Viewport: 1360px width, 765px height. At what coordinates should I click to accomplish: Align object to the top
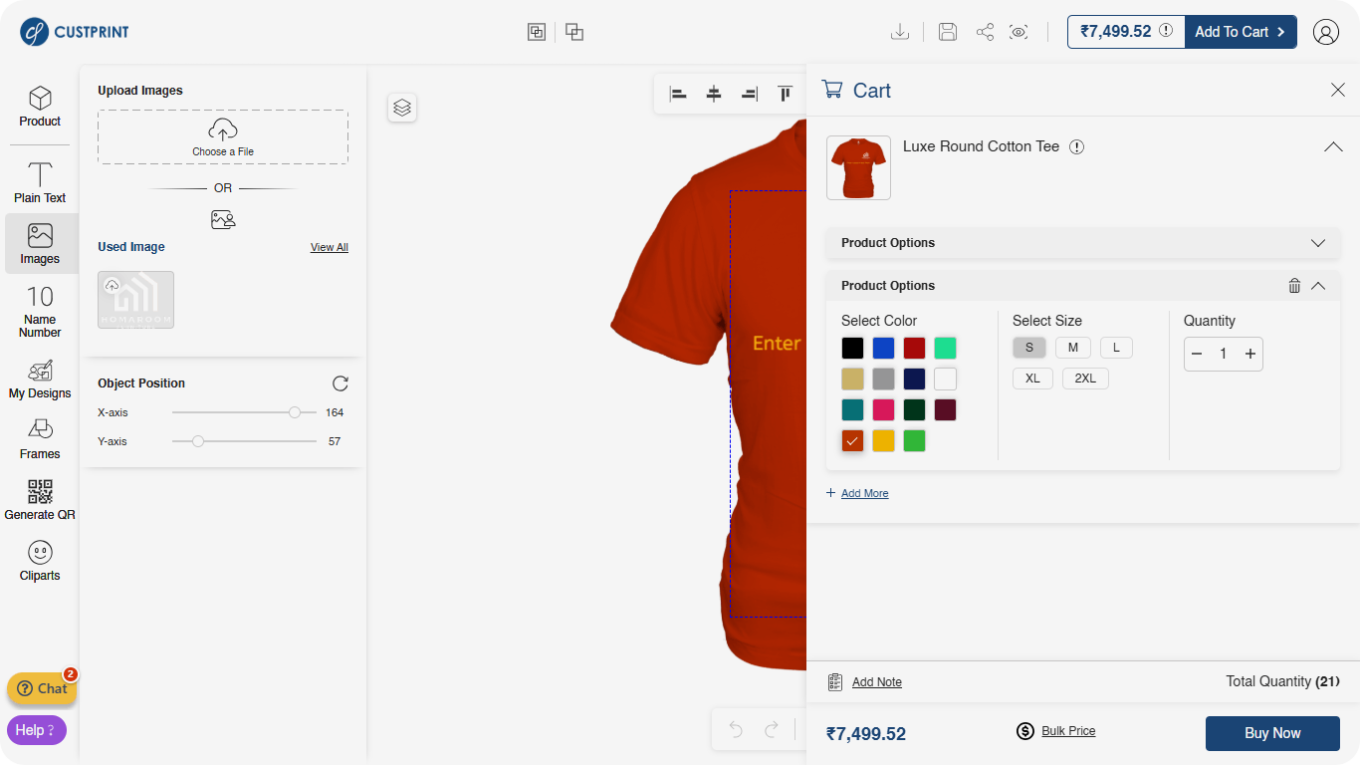point(785,94)
